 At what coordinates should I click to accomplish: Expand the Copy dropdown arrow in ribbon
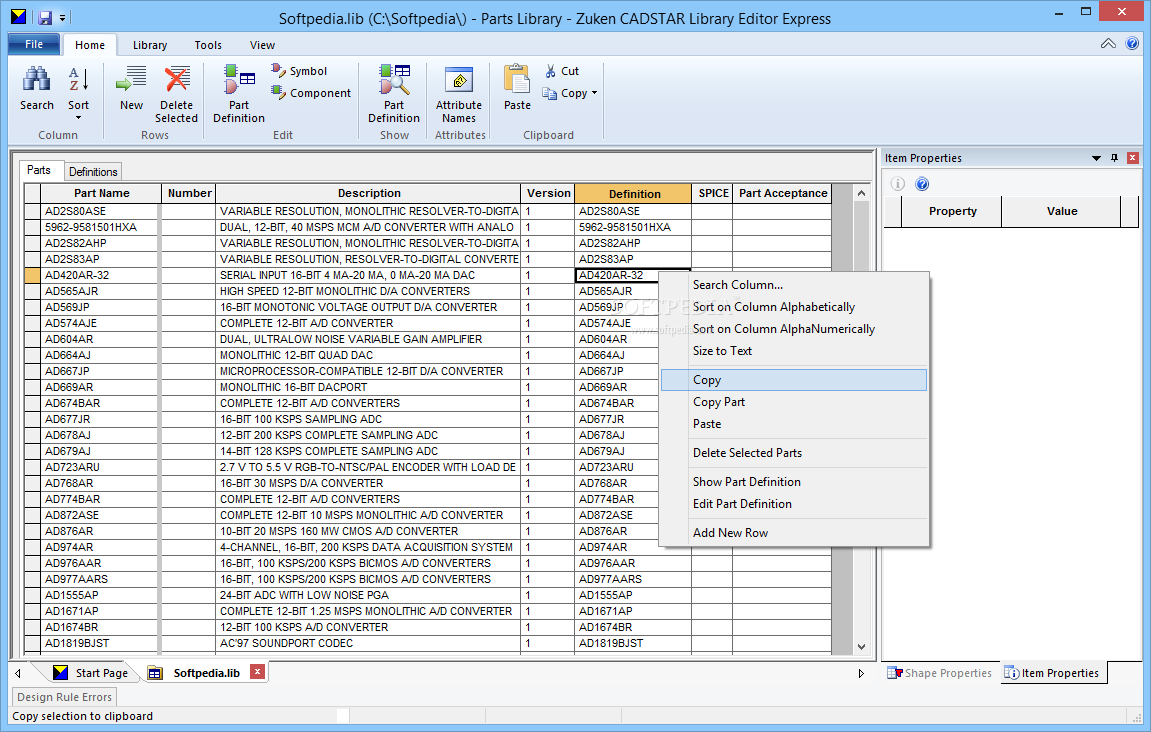tap(595, 93)
